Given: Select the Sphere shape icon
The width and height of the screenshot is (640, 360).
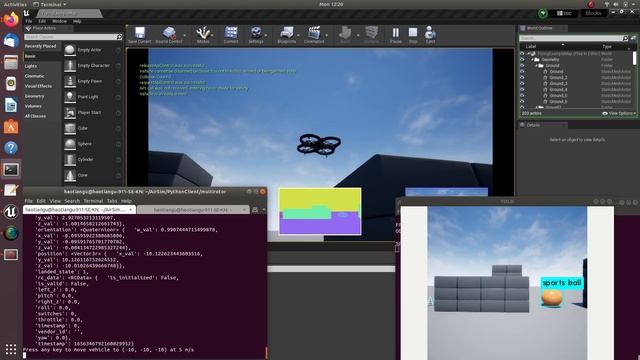Looking at the screenshot, I should pyautogui.click(x=70, y=144).
